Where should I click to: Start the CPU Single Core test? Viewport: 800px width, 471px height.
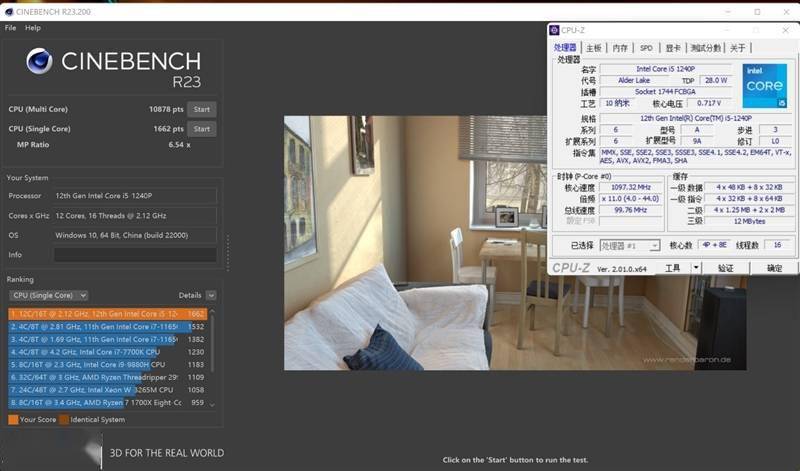pyautogui.click(x=202, y=129)
